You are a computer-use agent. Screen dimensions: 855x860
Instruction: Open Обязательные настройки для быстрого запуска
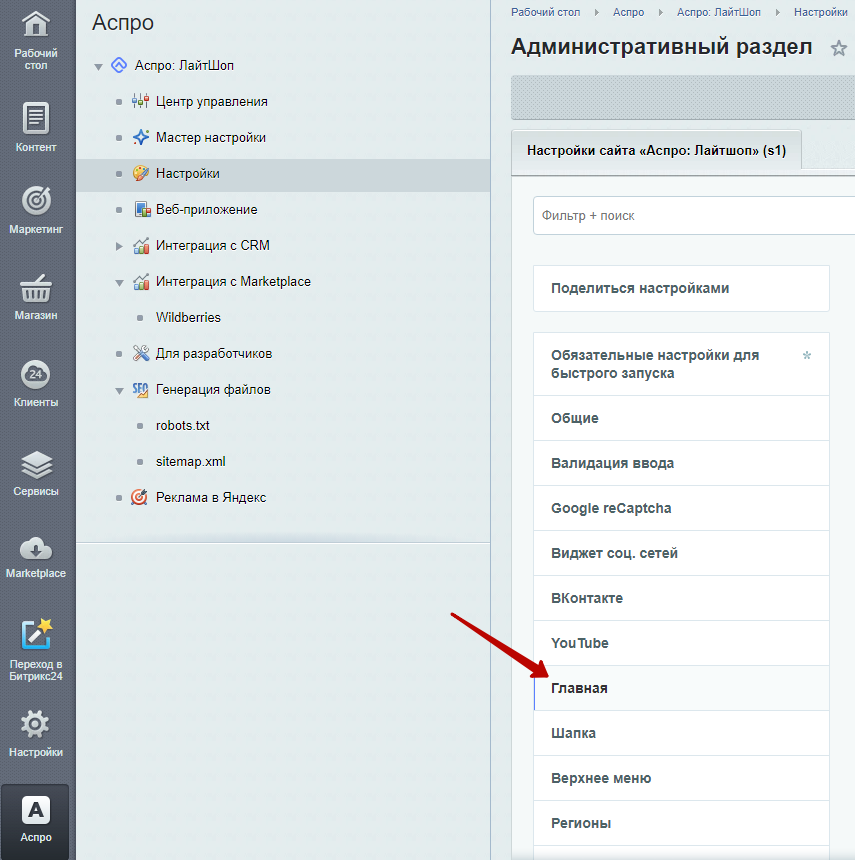tap(681, 364)
